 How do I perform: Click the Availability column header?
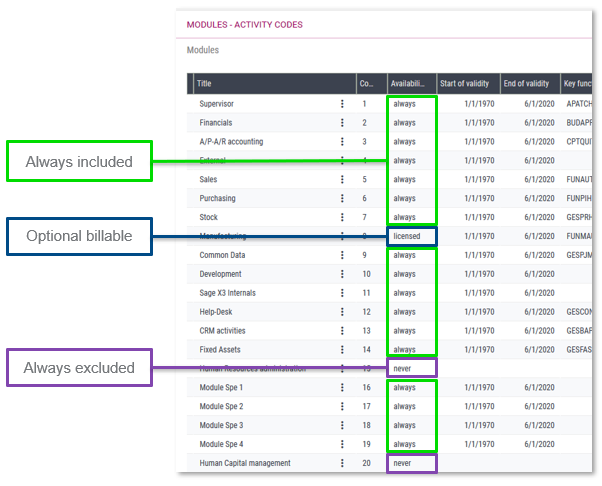pyautogui.click(x=408, y=84)
